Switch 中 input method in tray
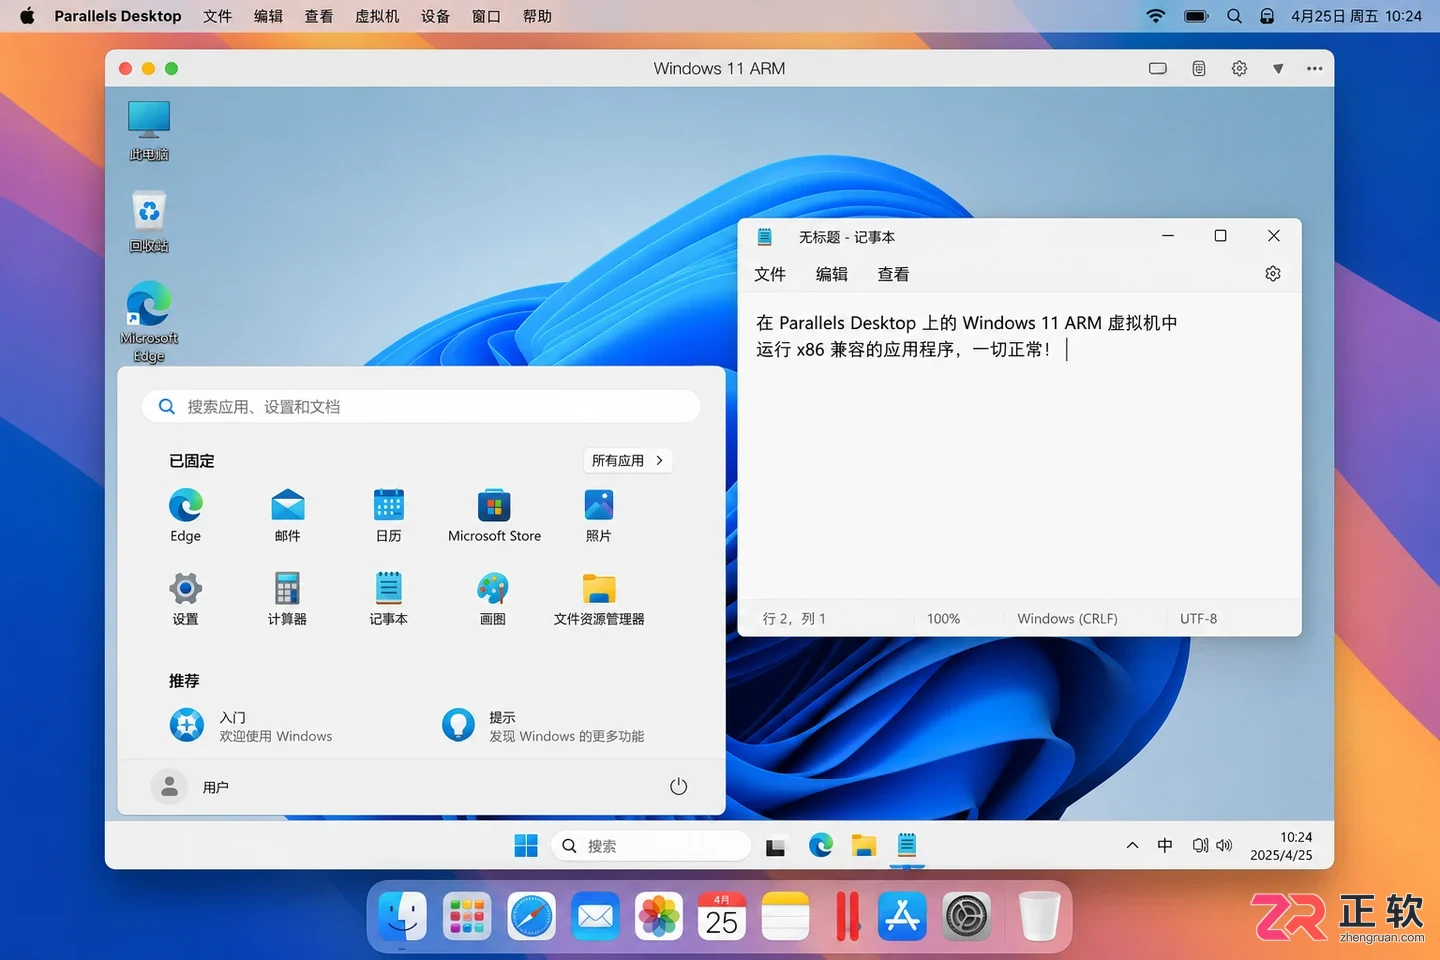Image resolution: width=1440 pixels, height=960 pixels. (1165, 845)
